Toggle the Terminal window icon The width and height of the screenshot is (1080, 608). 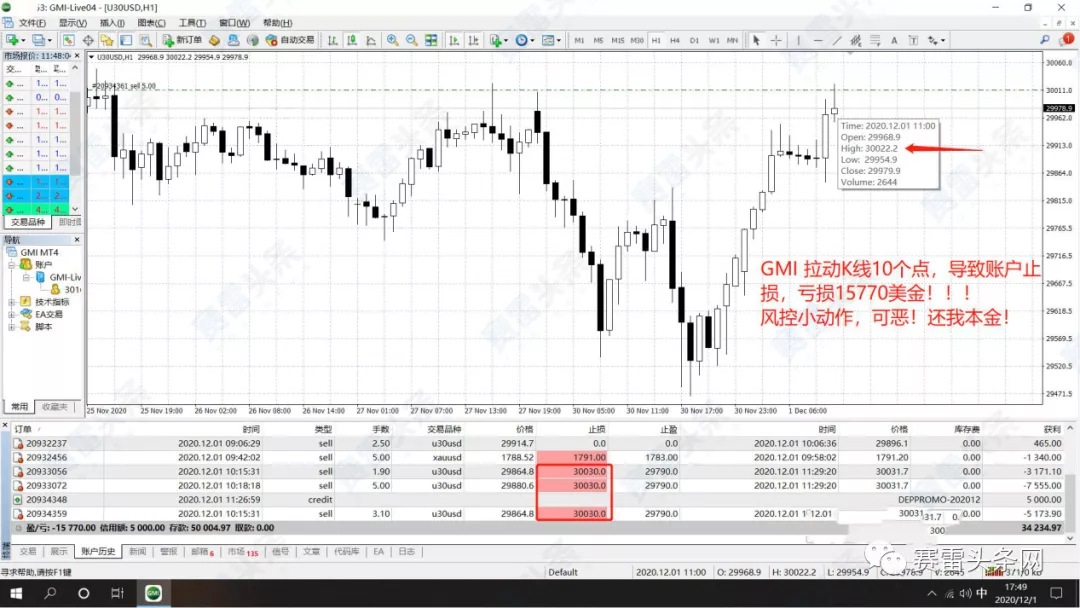pos(126,41)
